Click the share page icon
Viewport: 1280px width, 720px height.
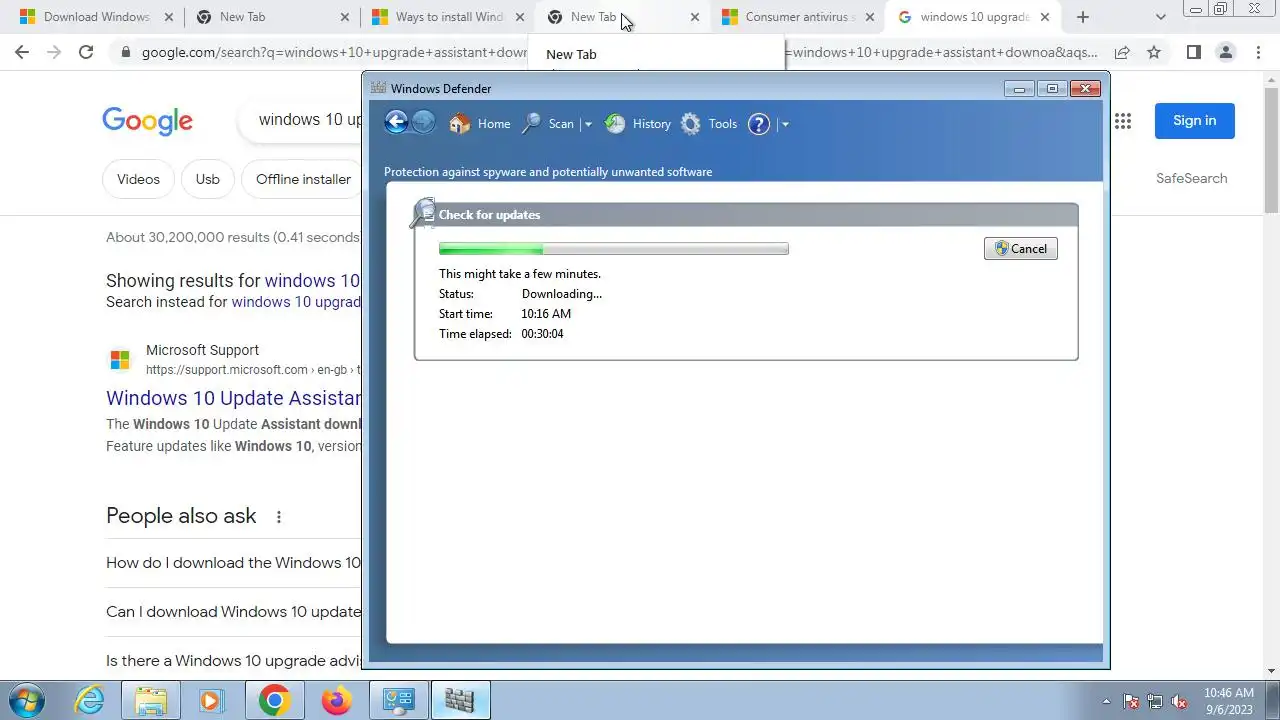1122,52
